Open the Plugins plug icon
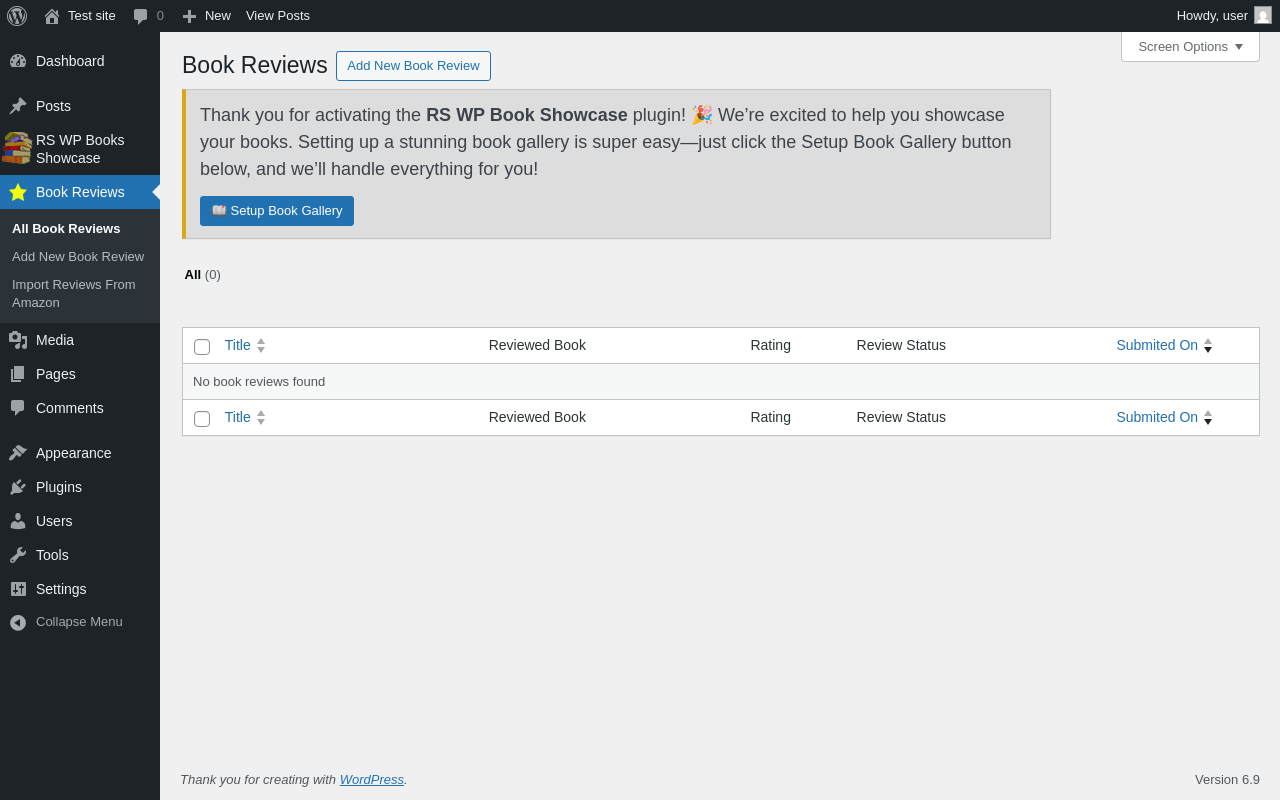The image size is (1280, 800). click(x=18, y=487)
